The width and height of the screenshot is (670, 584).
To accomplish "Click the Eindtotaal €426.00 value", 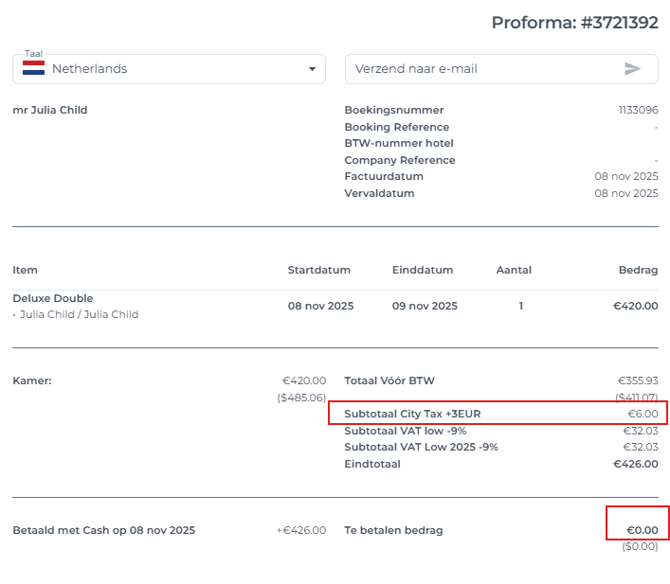I will pyautogui.click(x=635, y=463).
